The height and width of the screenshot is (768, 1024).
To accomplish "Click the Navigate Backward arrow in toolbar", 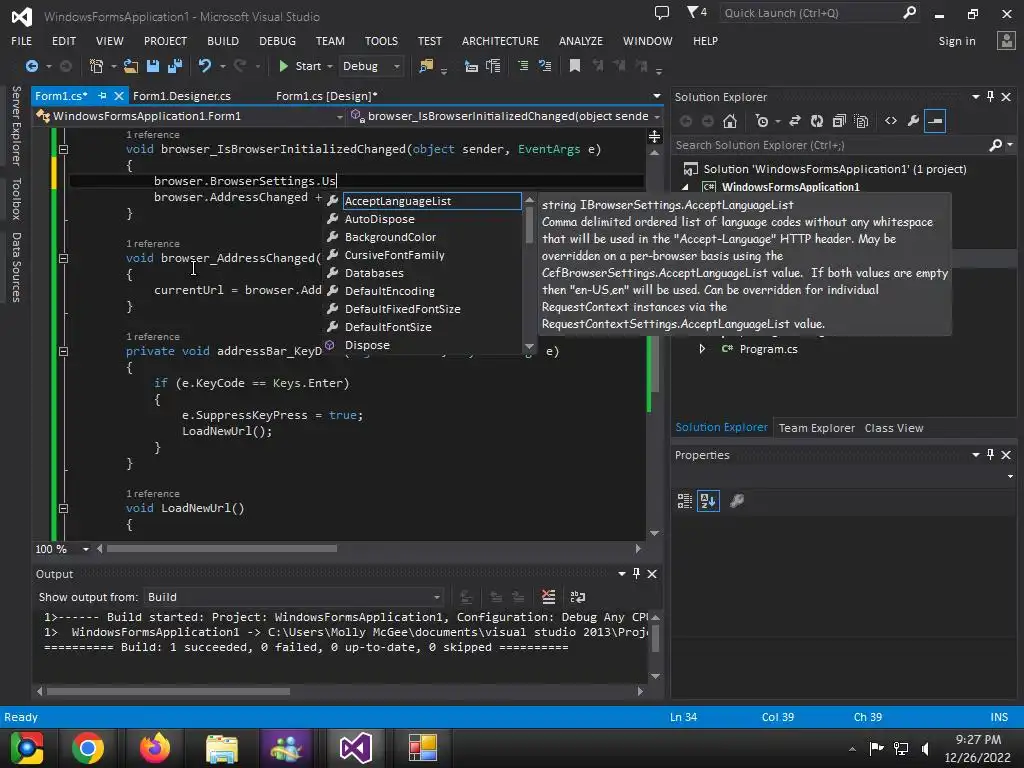I will tap(31, 66).
